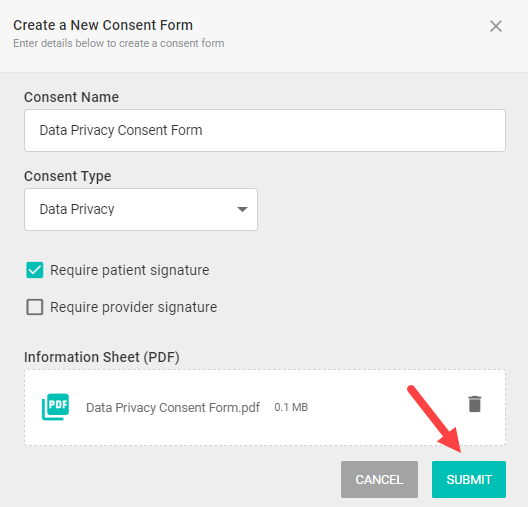Click the teal PDF file icon
The width and height of the screenshot is (528, 507).
(55, 407)
